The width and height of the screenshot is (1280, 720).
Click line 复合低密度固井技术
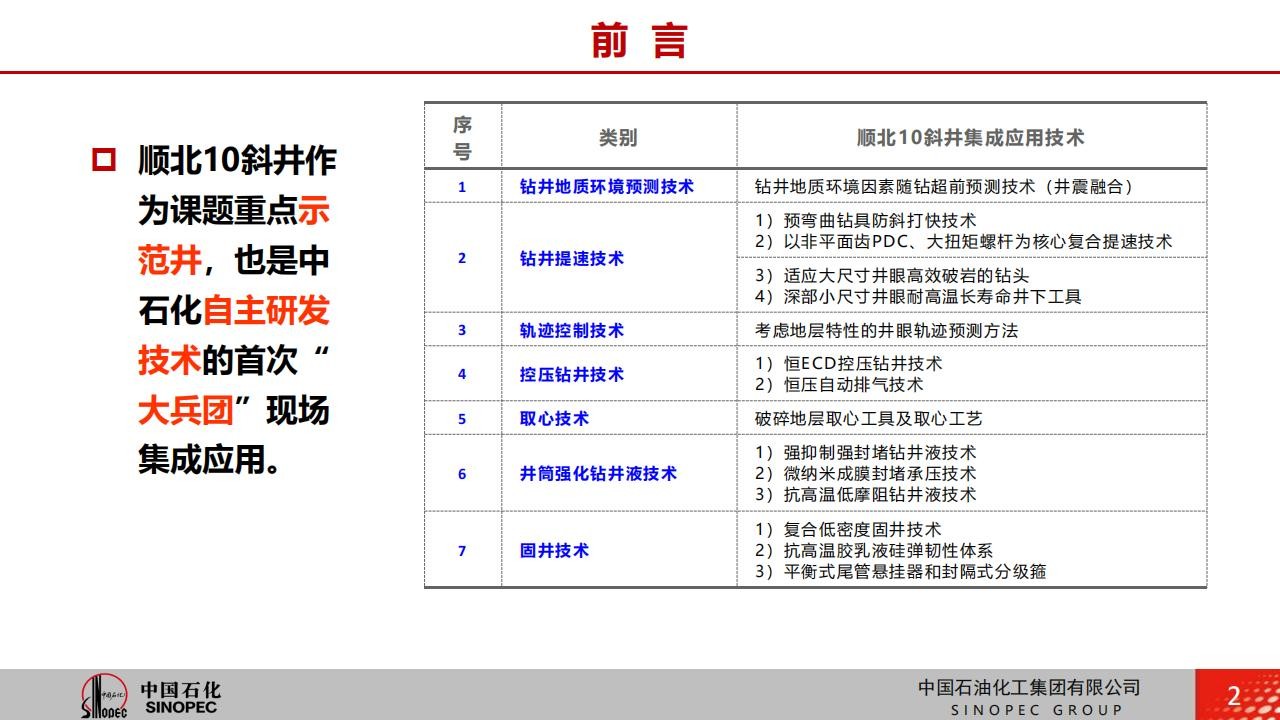863,529
